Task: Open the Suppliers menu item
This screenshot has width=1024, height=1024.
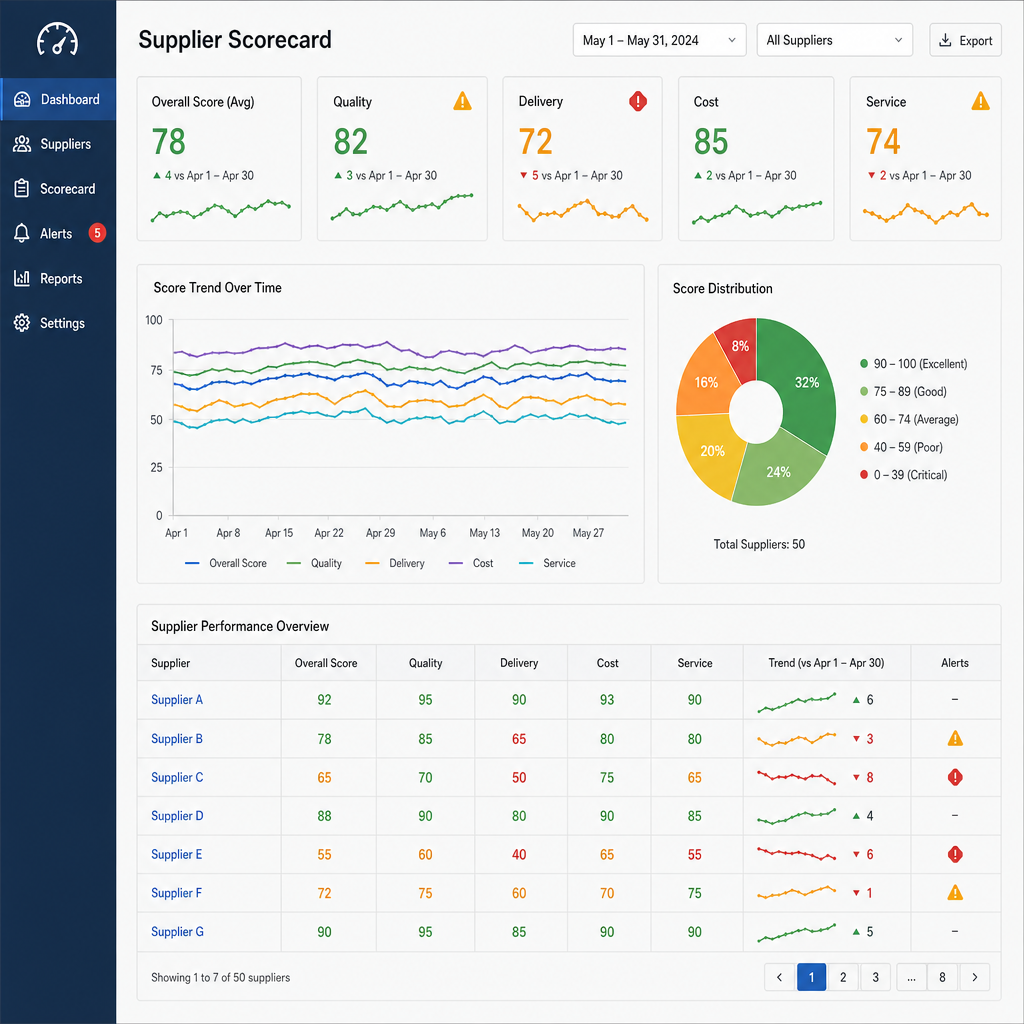Action: 58,144
